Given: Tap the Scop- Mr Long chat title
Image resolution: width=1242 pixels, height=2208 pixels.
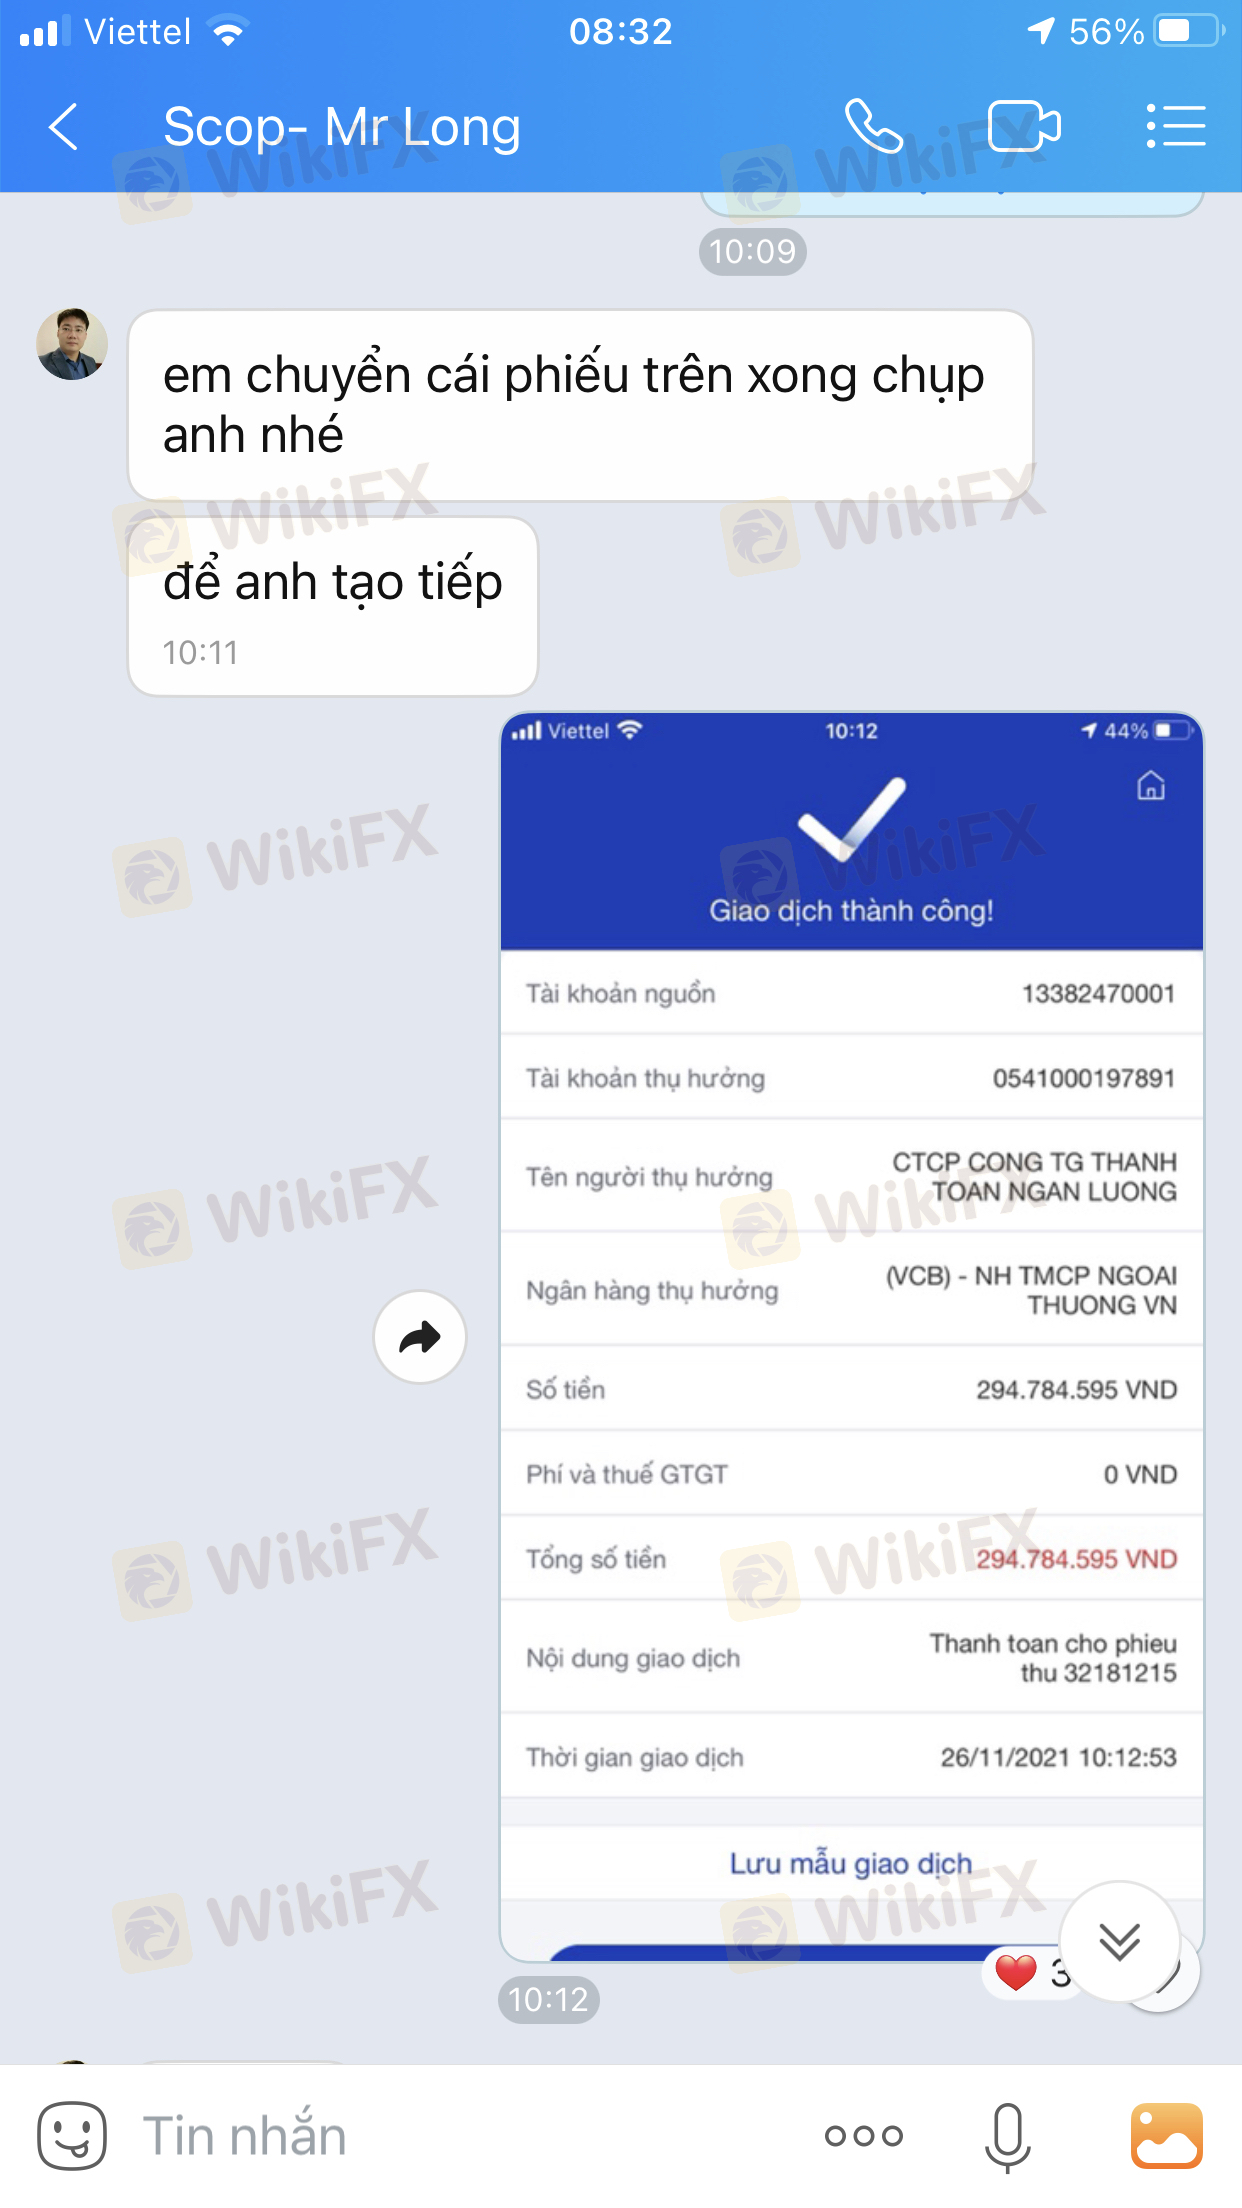Looking at the screenshot, I should 341,127.
